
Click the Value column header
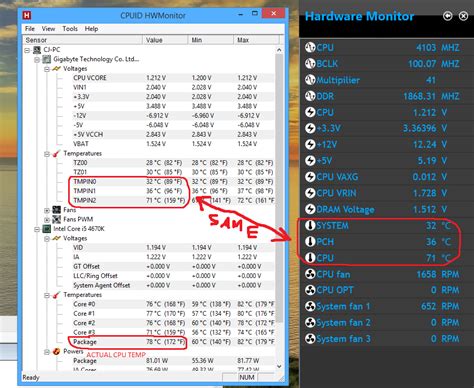(165, 40)
